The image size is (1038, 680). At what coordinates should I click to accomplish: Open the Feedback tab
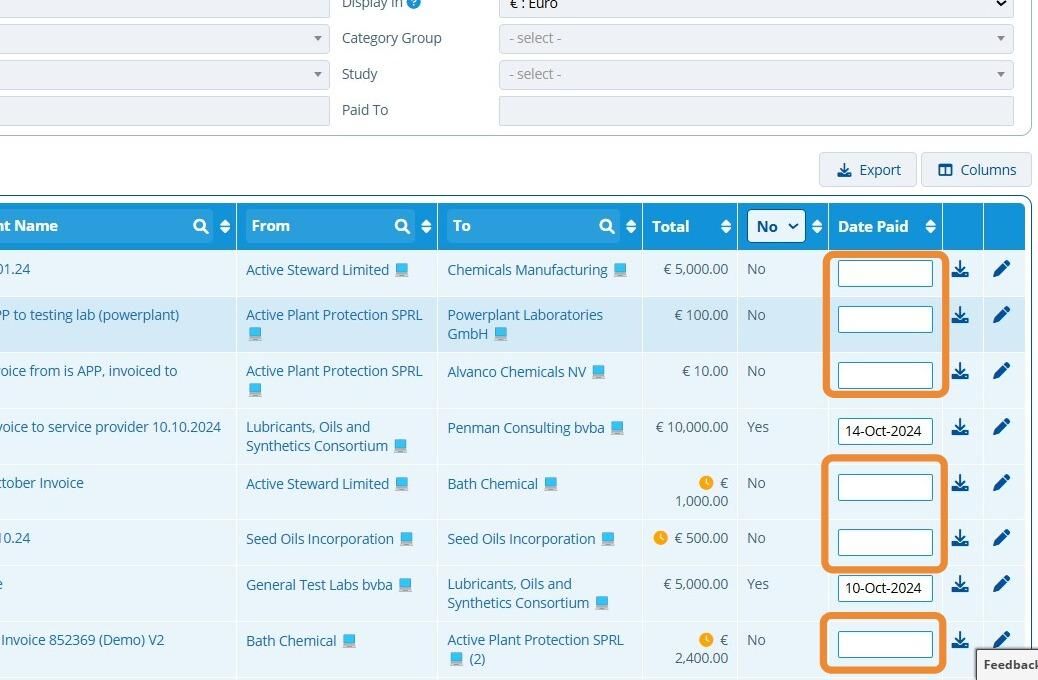tap(1008, 664)
